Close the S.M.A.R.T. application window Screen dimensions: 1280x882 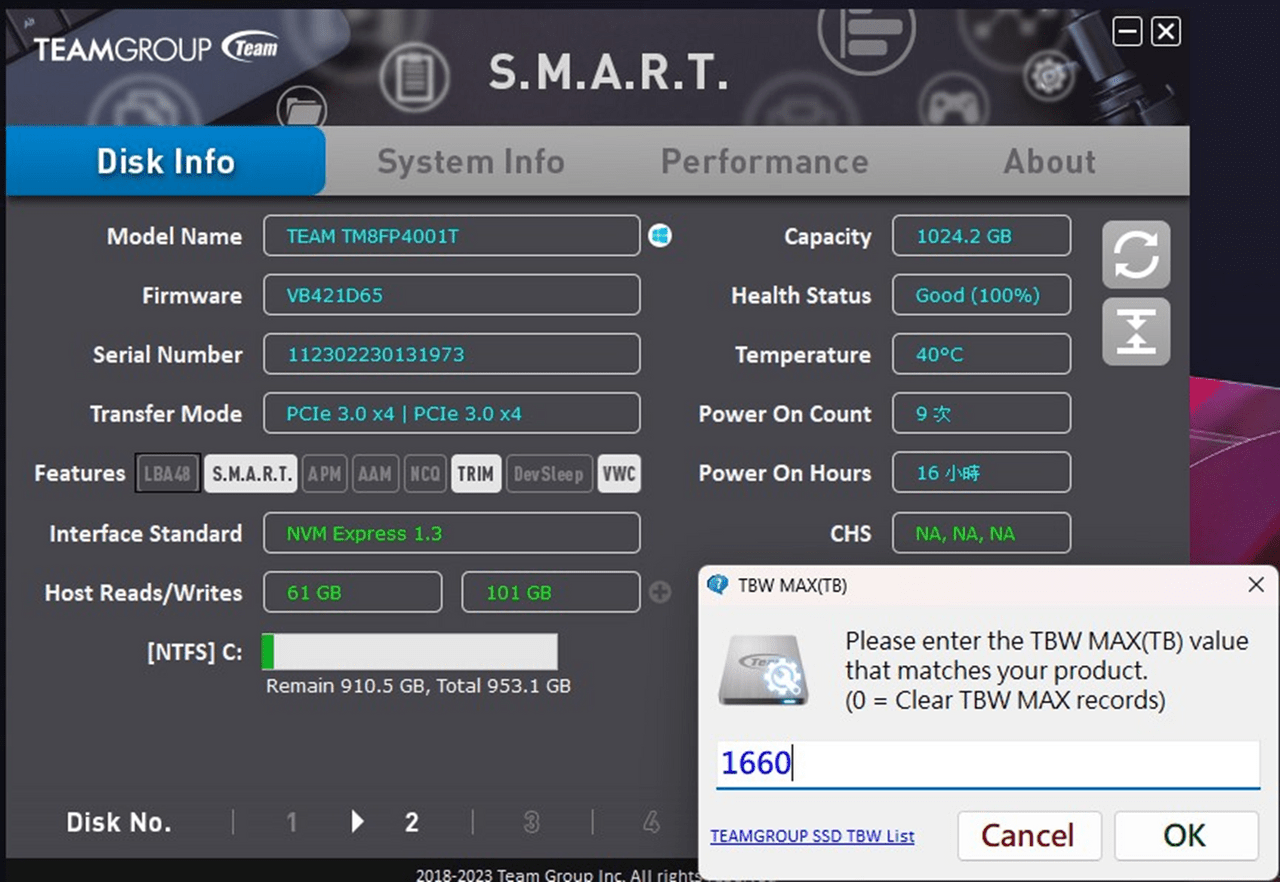1166,32
